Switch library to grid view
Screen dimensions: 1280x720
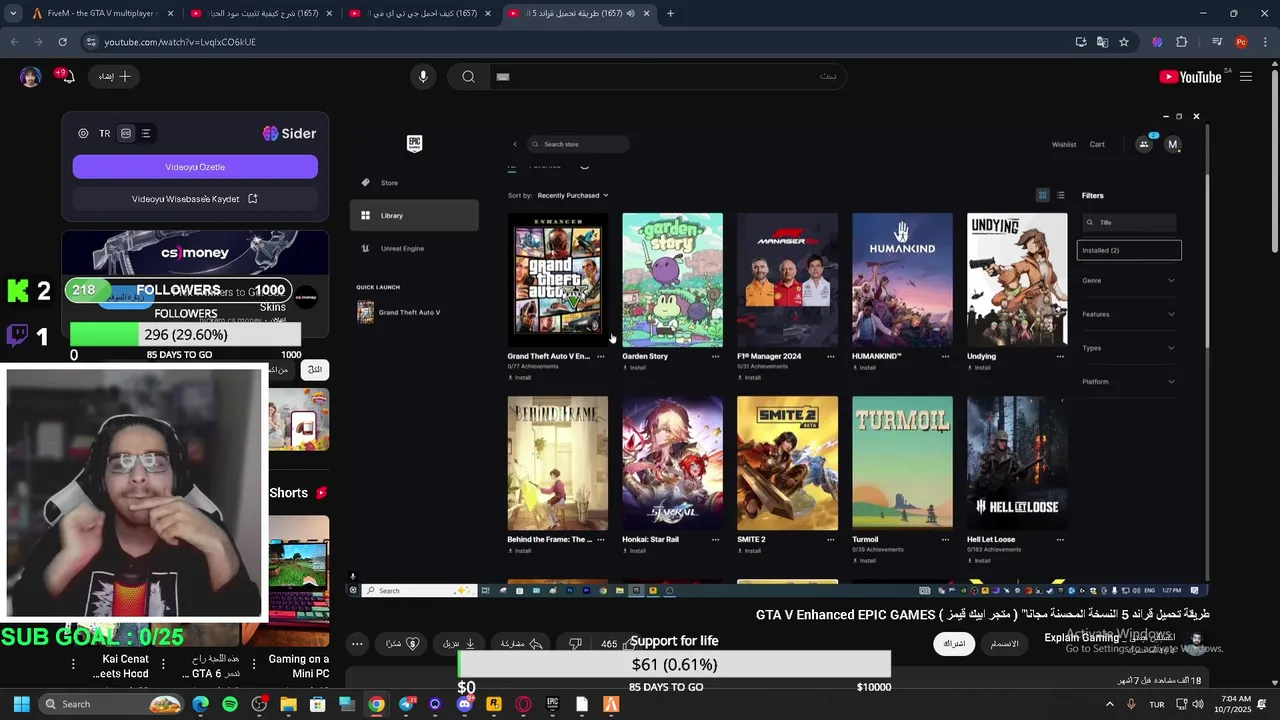tap(1042, 195)
